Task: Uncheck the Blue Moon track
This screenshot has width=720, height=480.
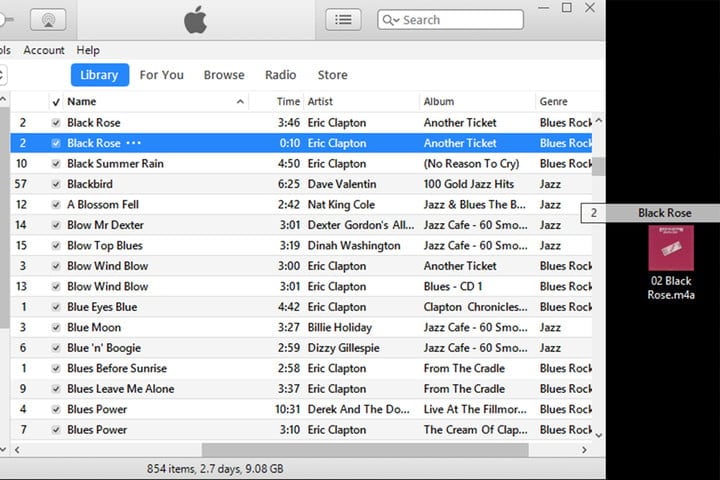Action: pos(56,328)
